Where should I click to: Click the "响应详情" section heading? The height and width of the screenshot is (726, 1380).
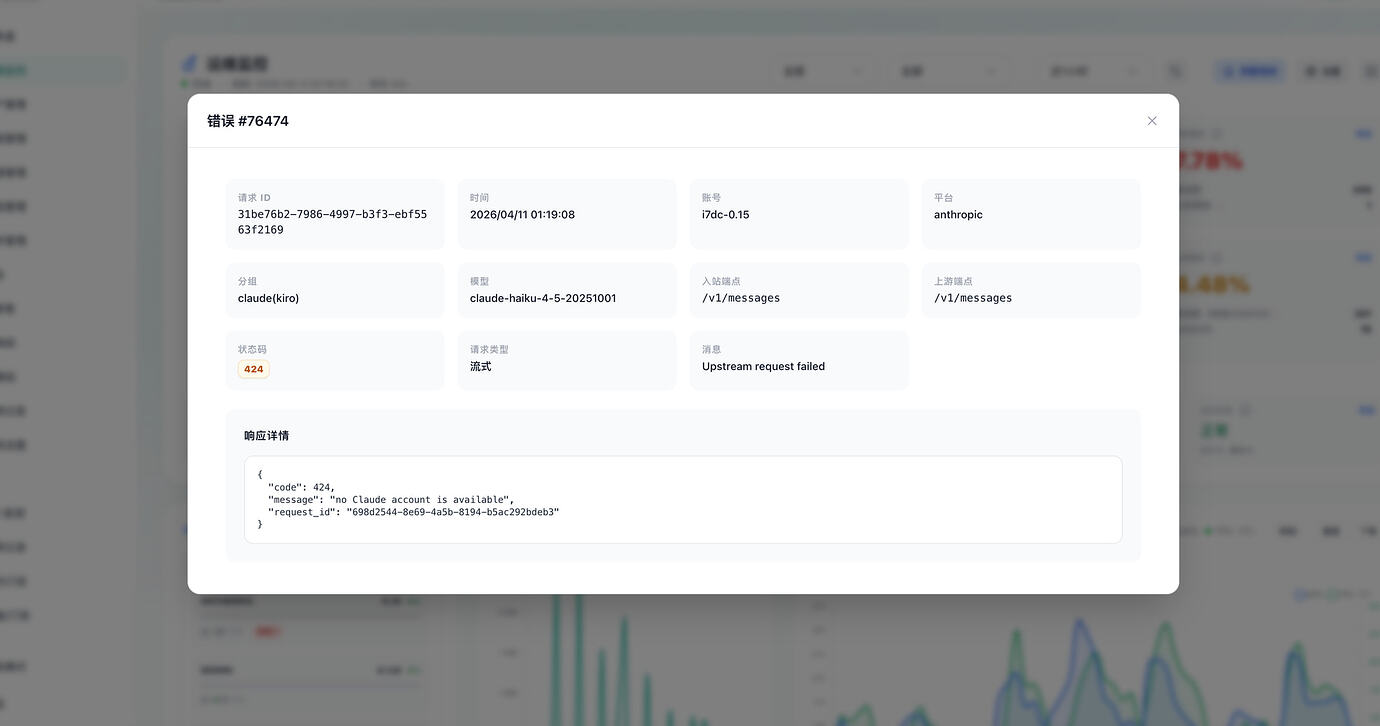pyautogui.click(x=267, y=436)
